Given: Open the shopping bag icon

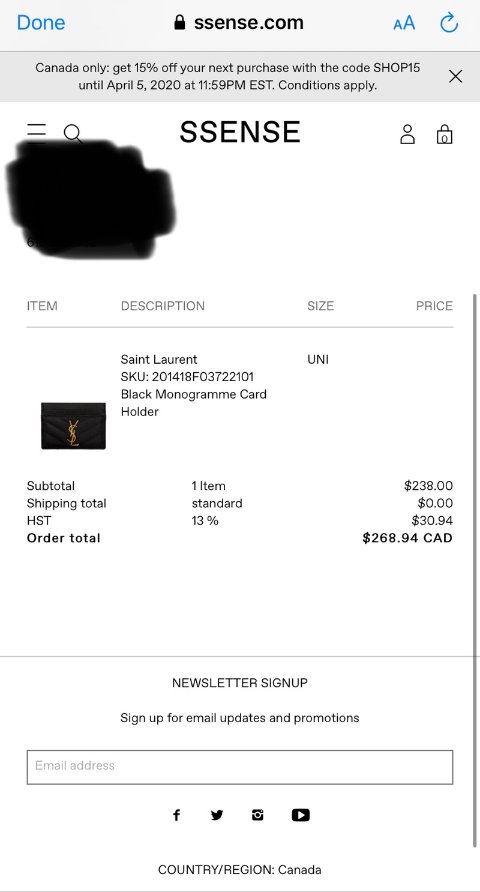Looking at the screenshot, I should click(x=444, y=134).
